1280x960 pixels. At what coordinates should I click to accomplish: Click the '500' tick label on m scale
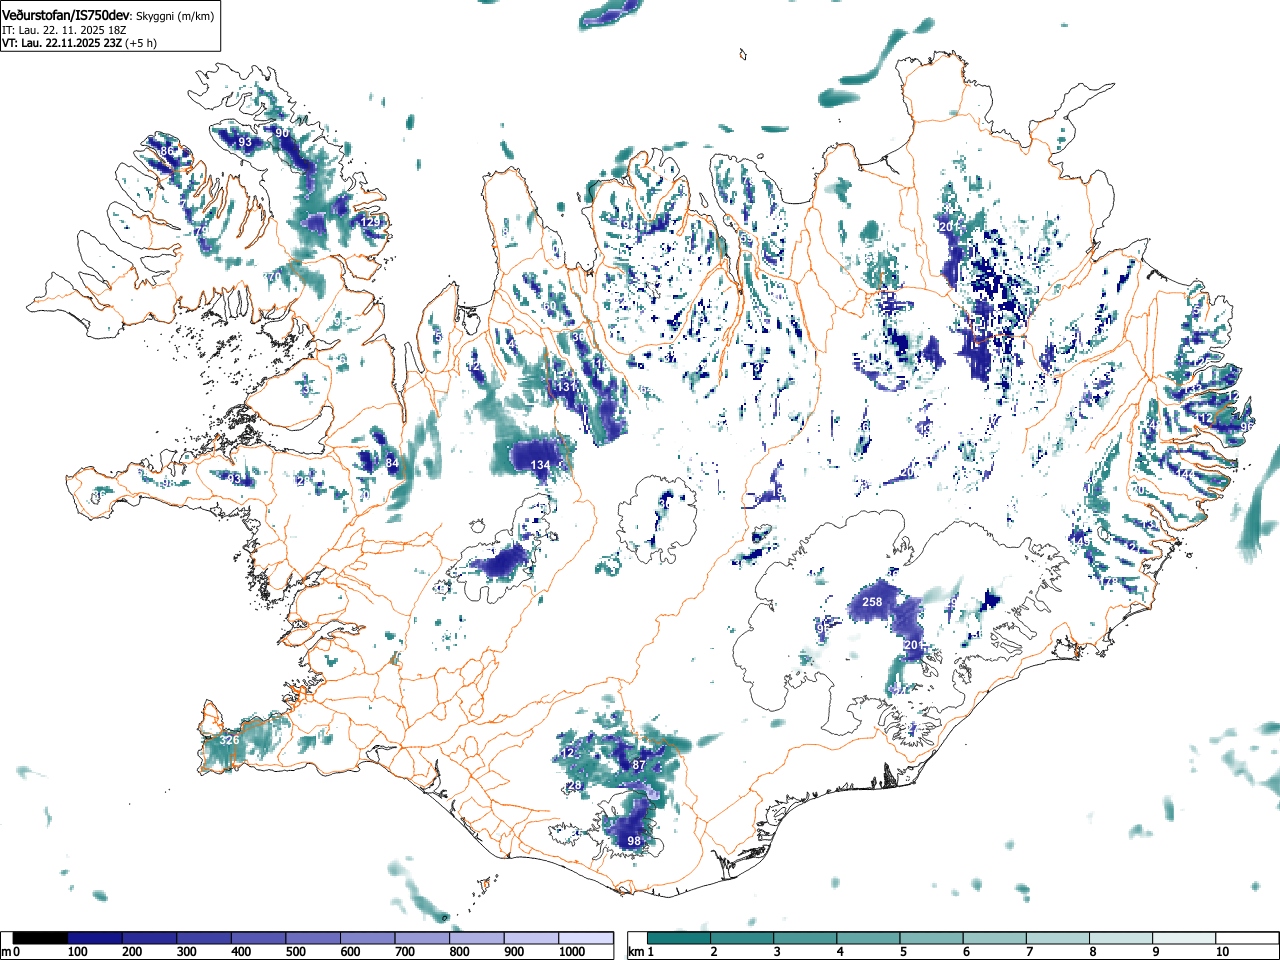296,952
